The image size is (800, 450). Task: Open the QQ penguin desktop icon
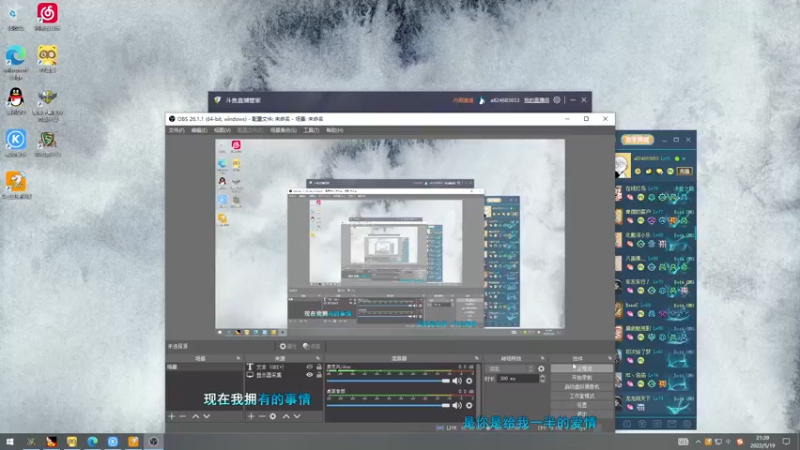coord(16,99)
